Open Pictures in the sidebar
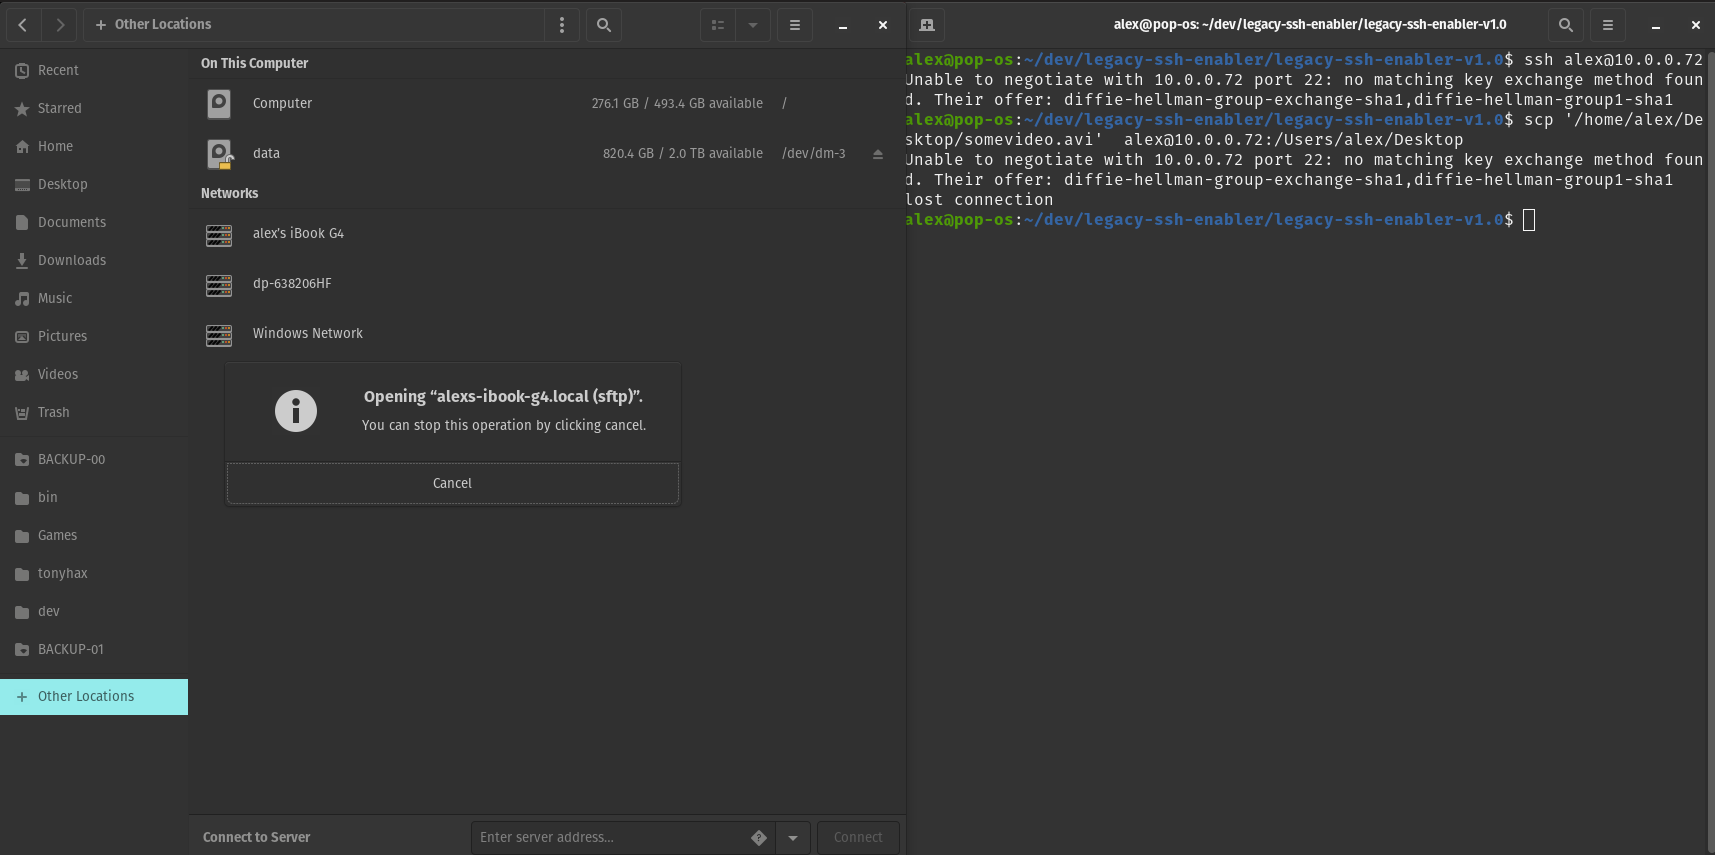The height and width of the screenshot is (855, 1715). [94, 336]
